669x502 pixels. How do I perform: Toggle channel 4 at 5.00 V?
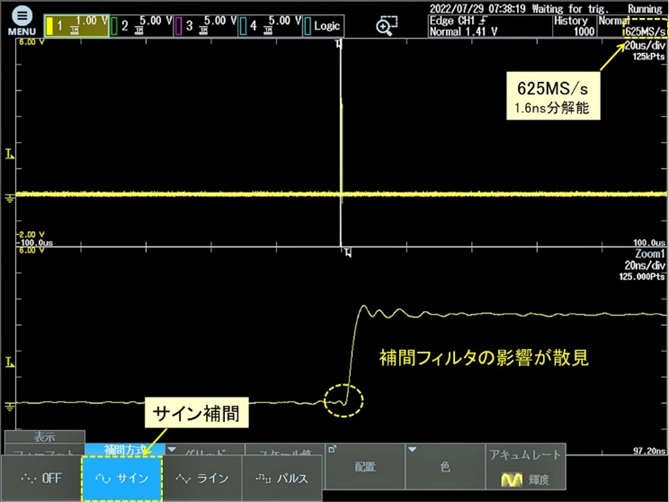click(270, 26)
